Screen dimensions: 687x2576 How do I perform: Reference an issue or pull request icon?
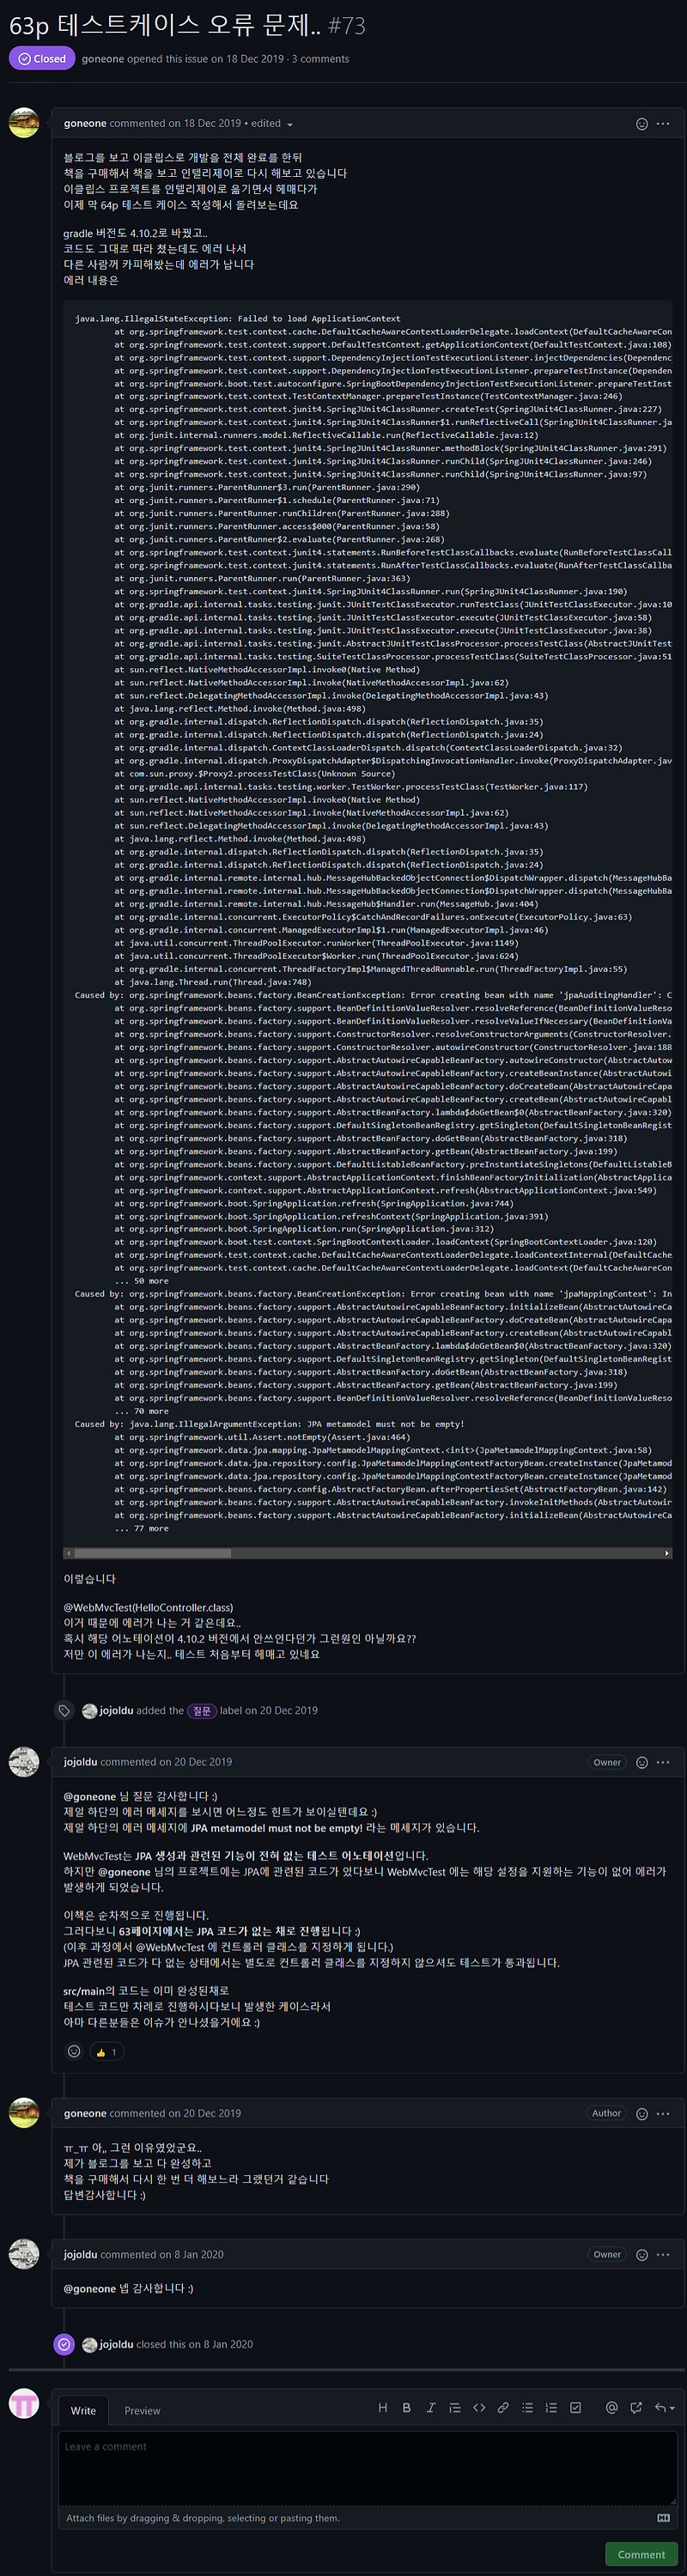[x=636, y=2408]
